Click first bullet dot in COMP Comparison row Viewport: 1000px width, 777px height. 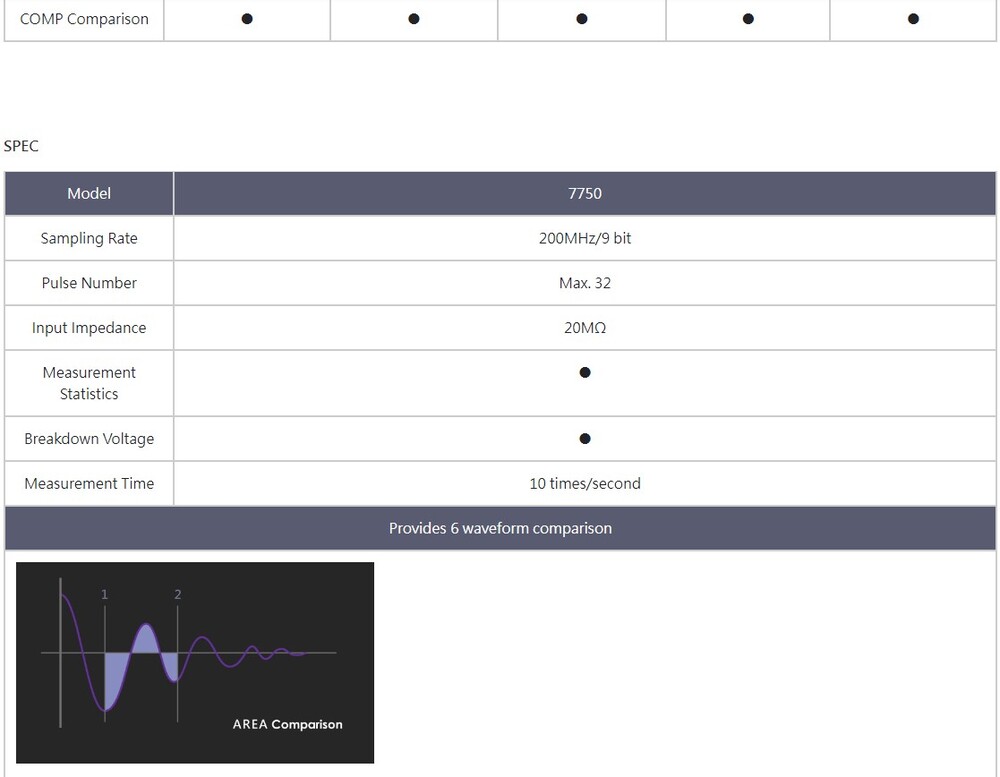pos(247,19)
